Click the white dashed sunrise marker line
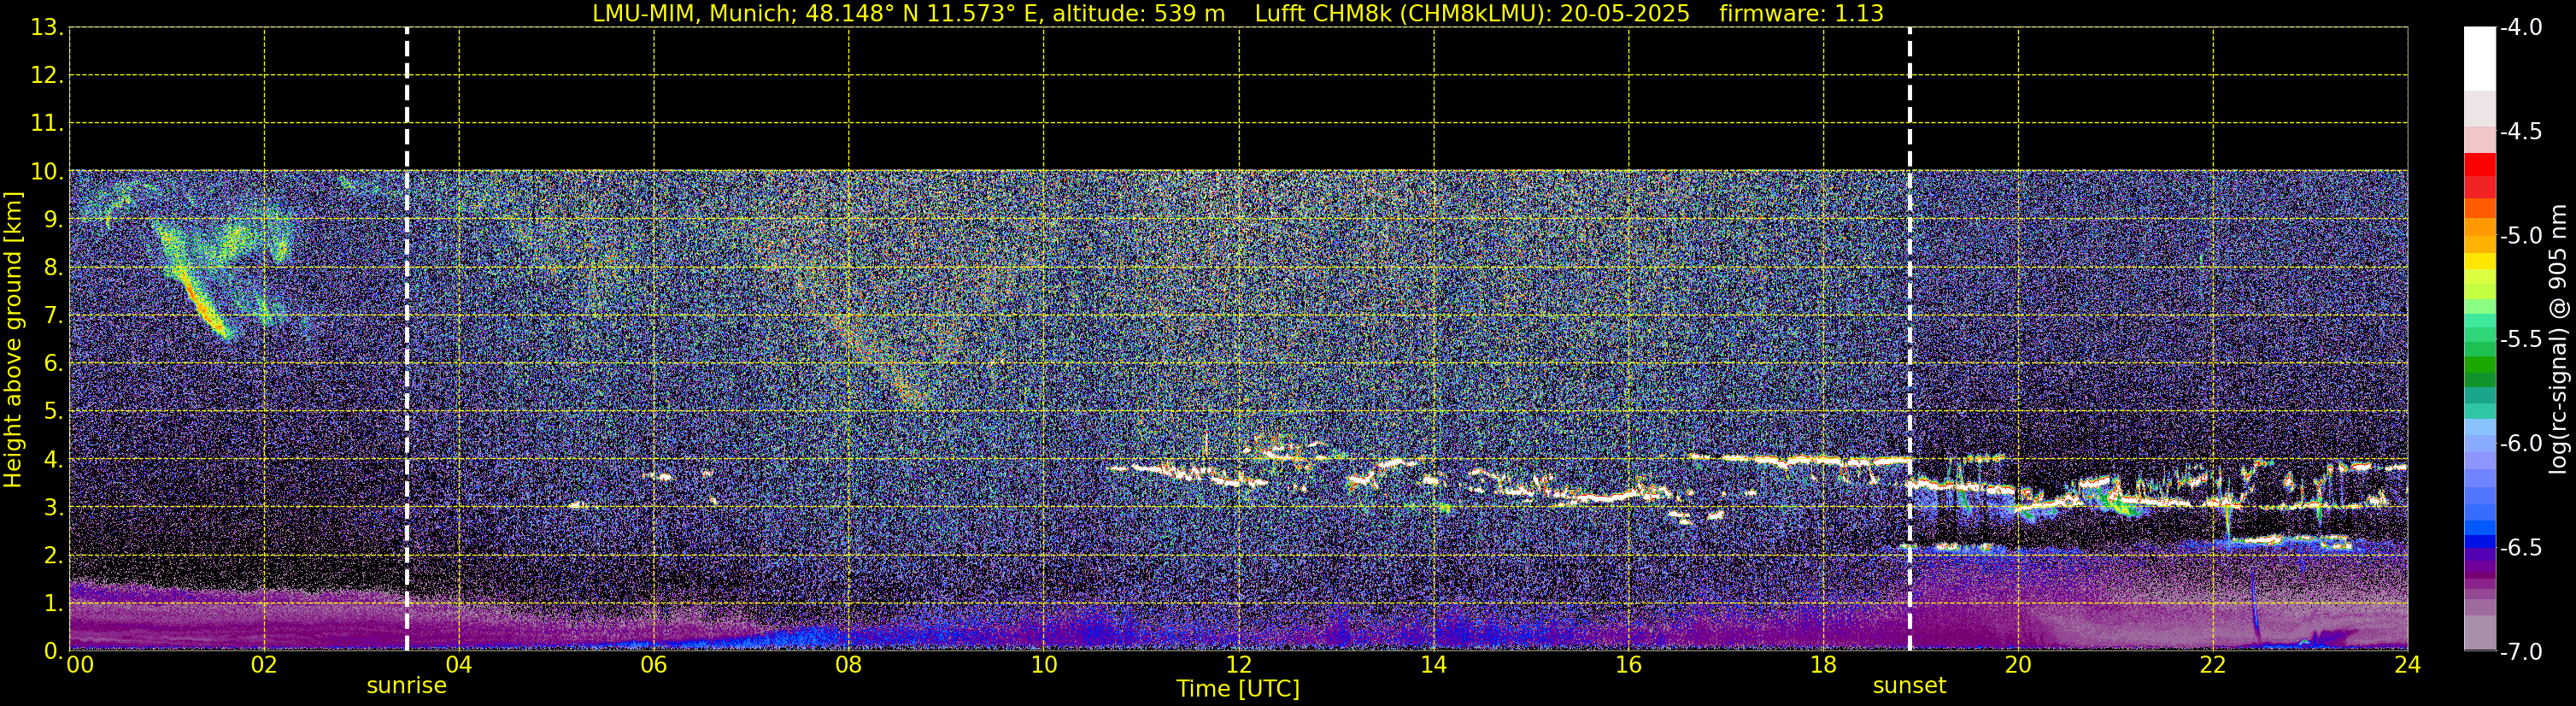The width and height of the screenshot is (2576, 706). coord(407,339)
